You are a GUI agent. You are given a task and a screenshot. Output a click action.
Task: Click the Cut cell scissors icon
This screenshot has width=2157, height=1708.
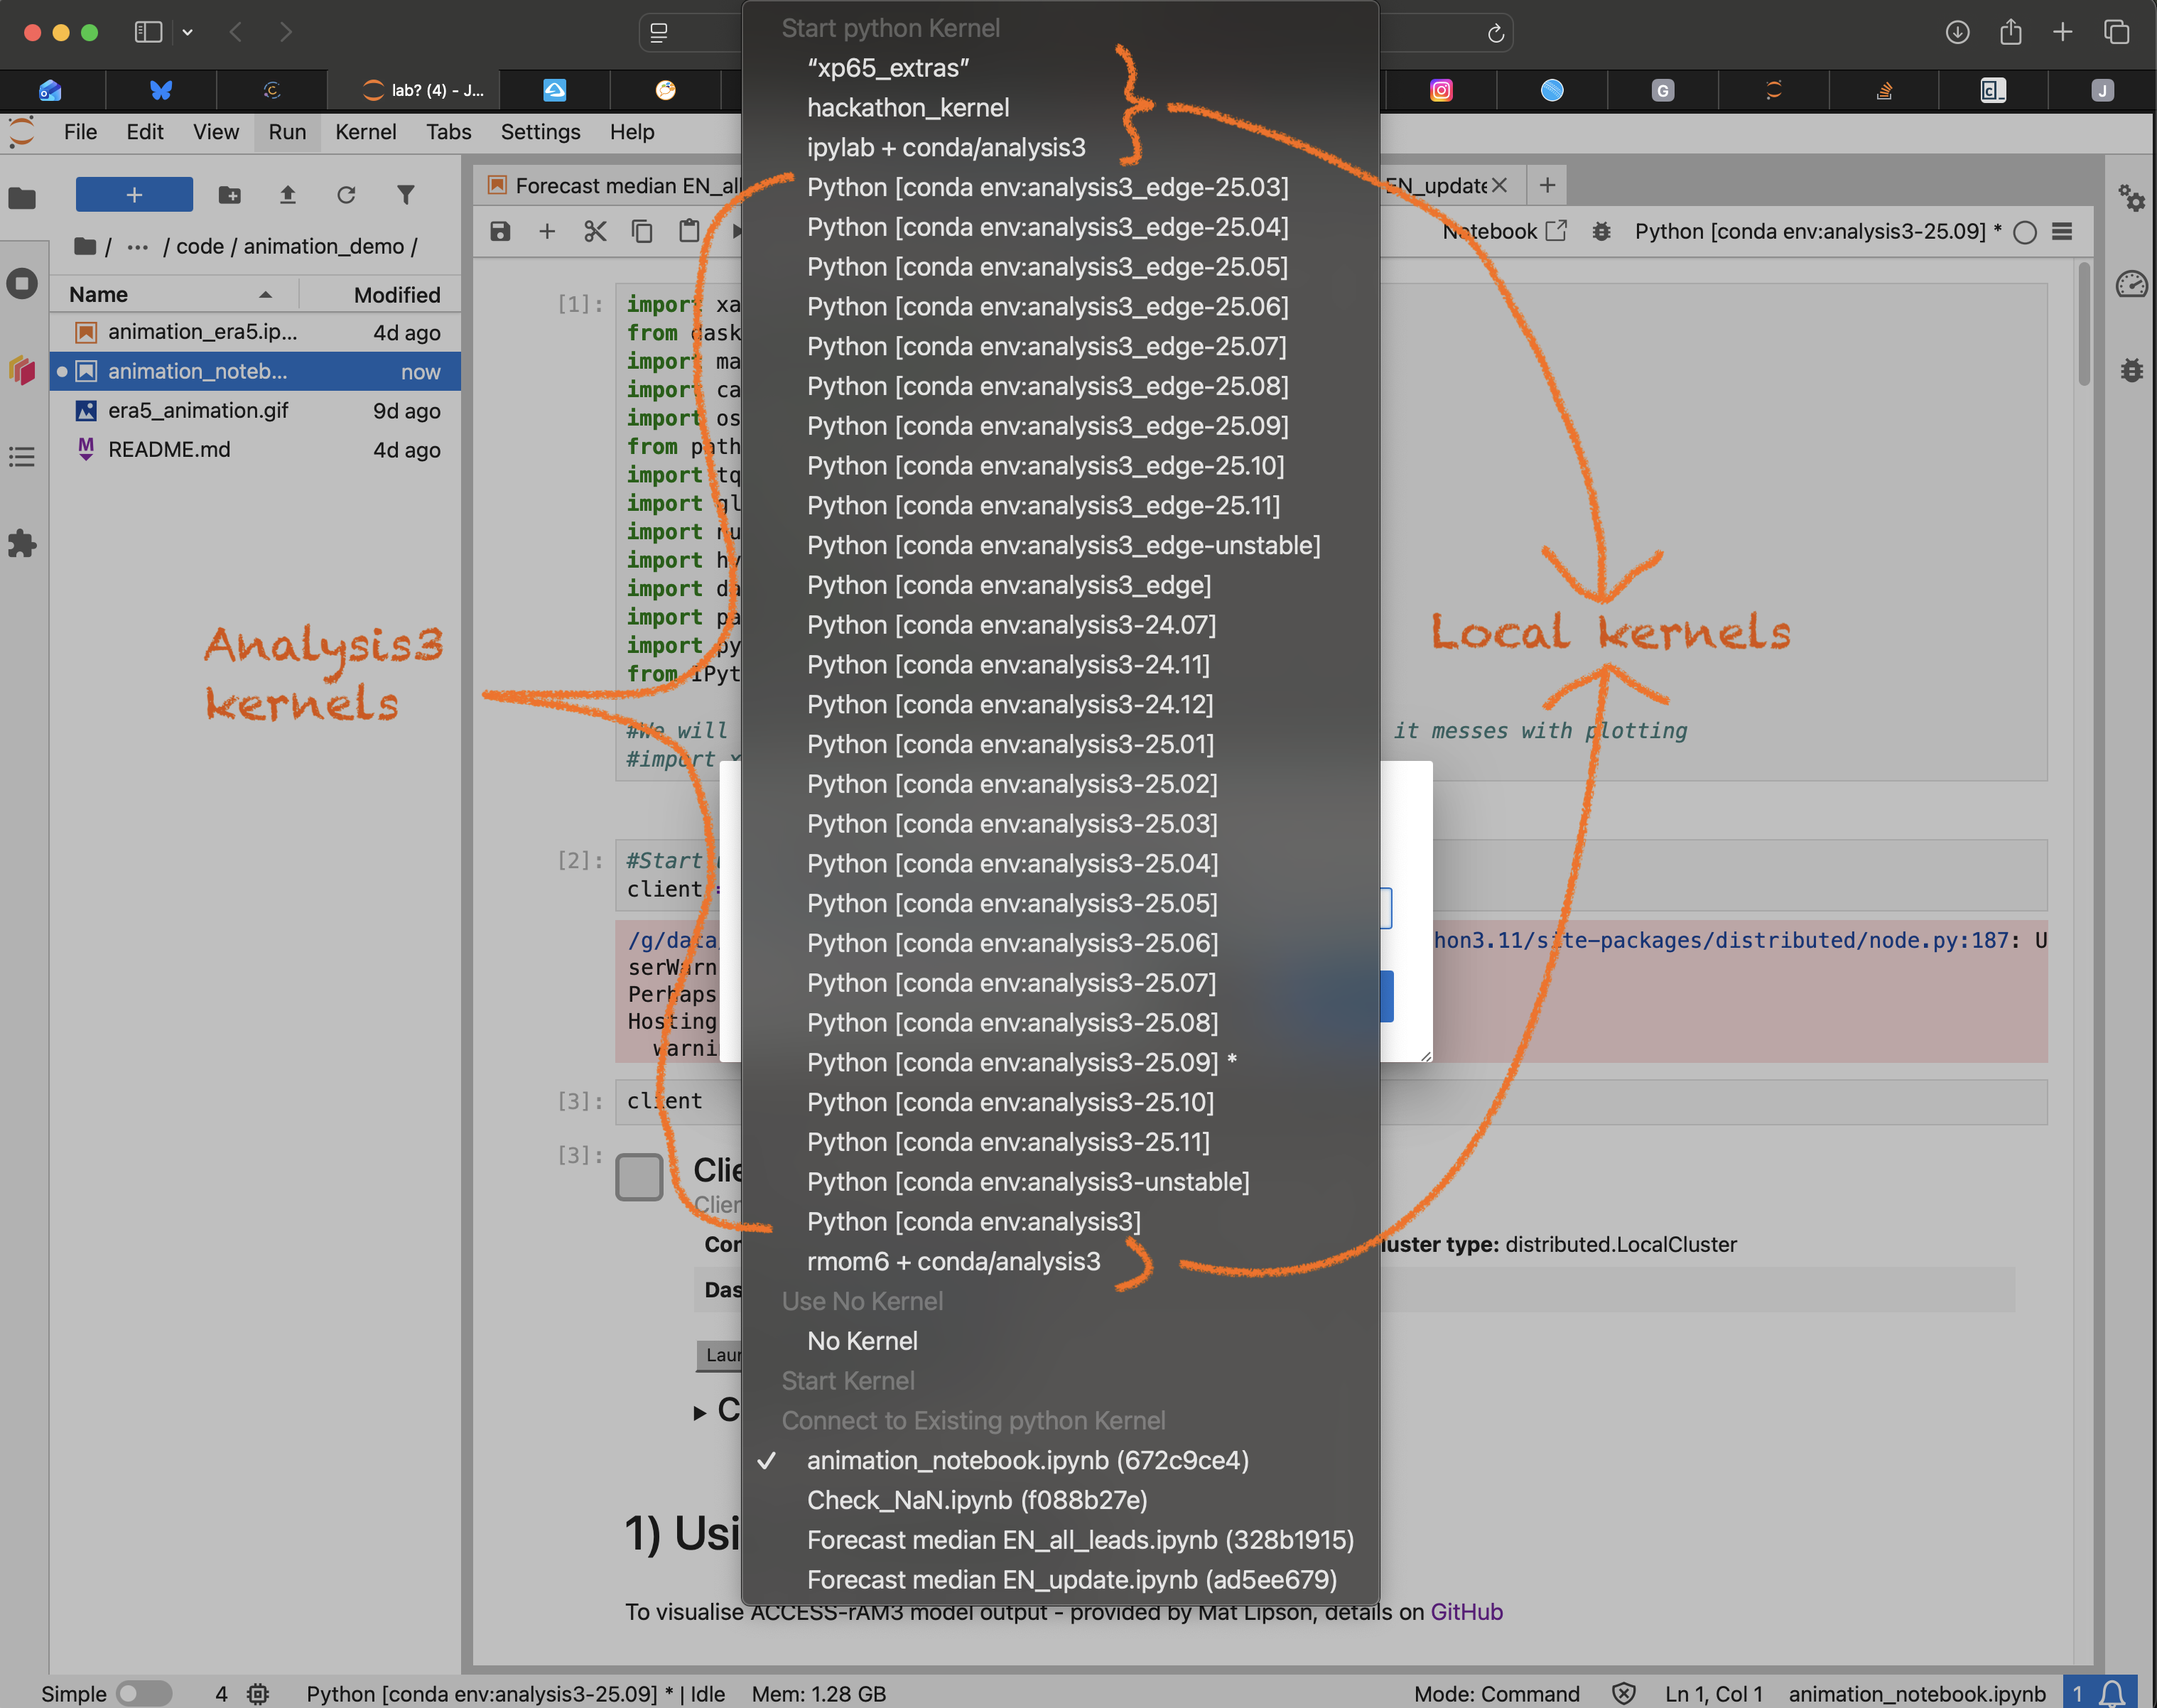[595, 232]
